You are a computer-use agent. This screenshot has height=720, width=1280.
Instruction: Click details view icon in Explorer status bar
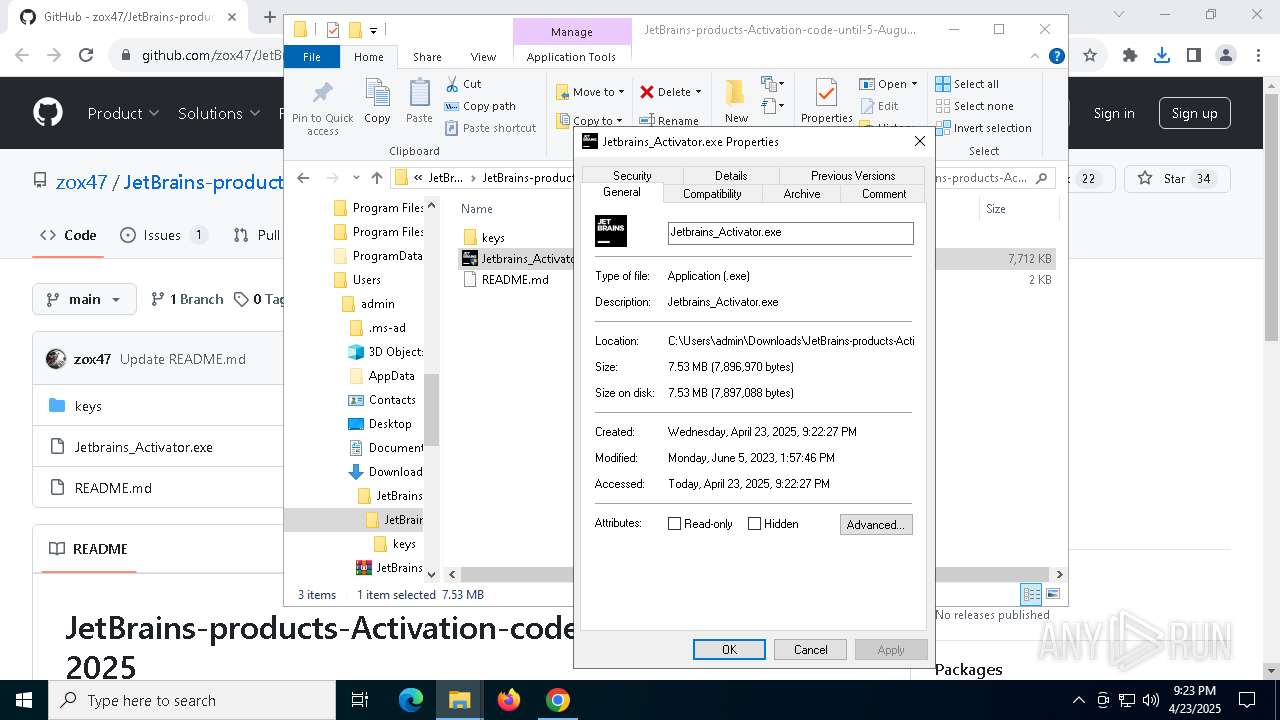point(1031,594)
